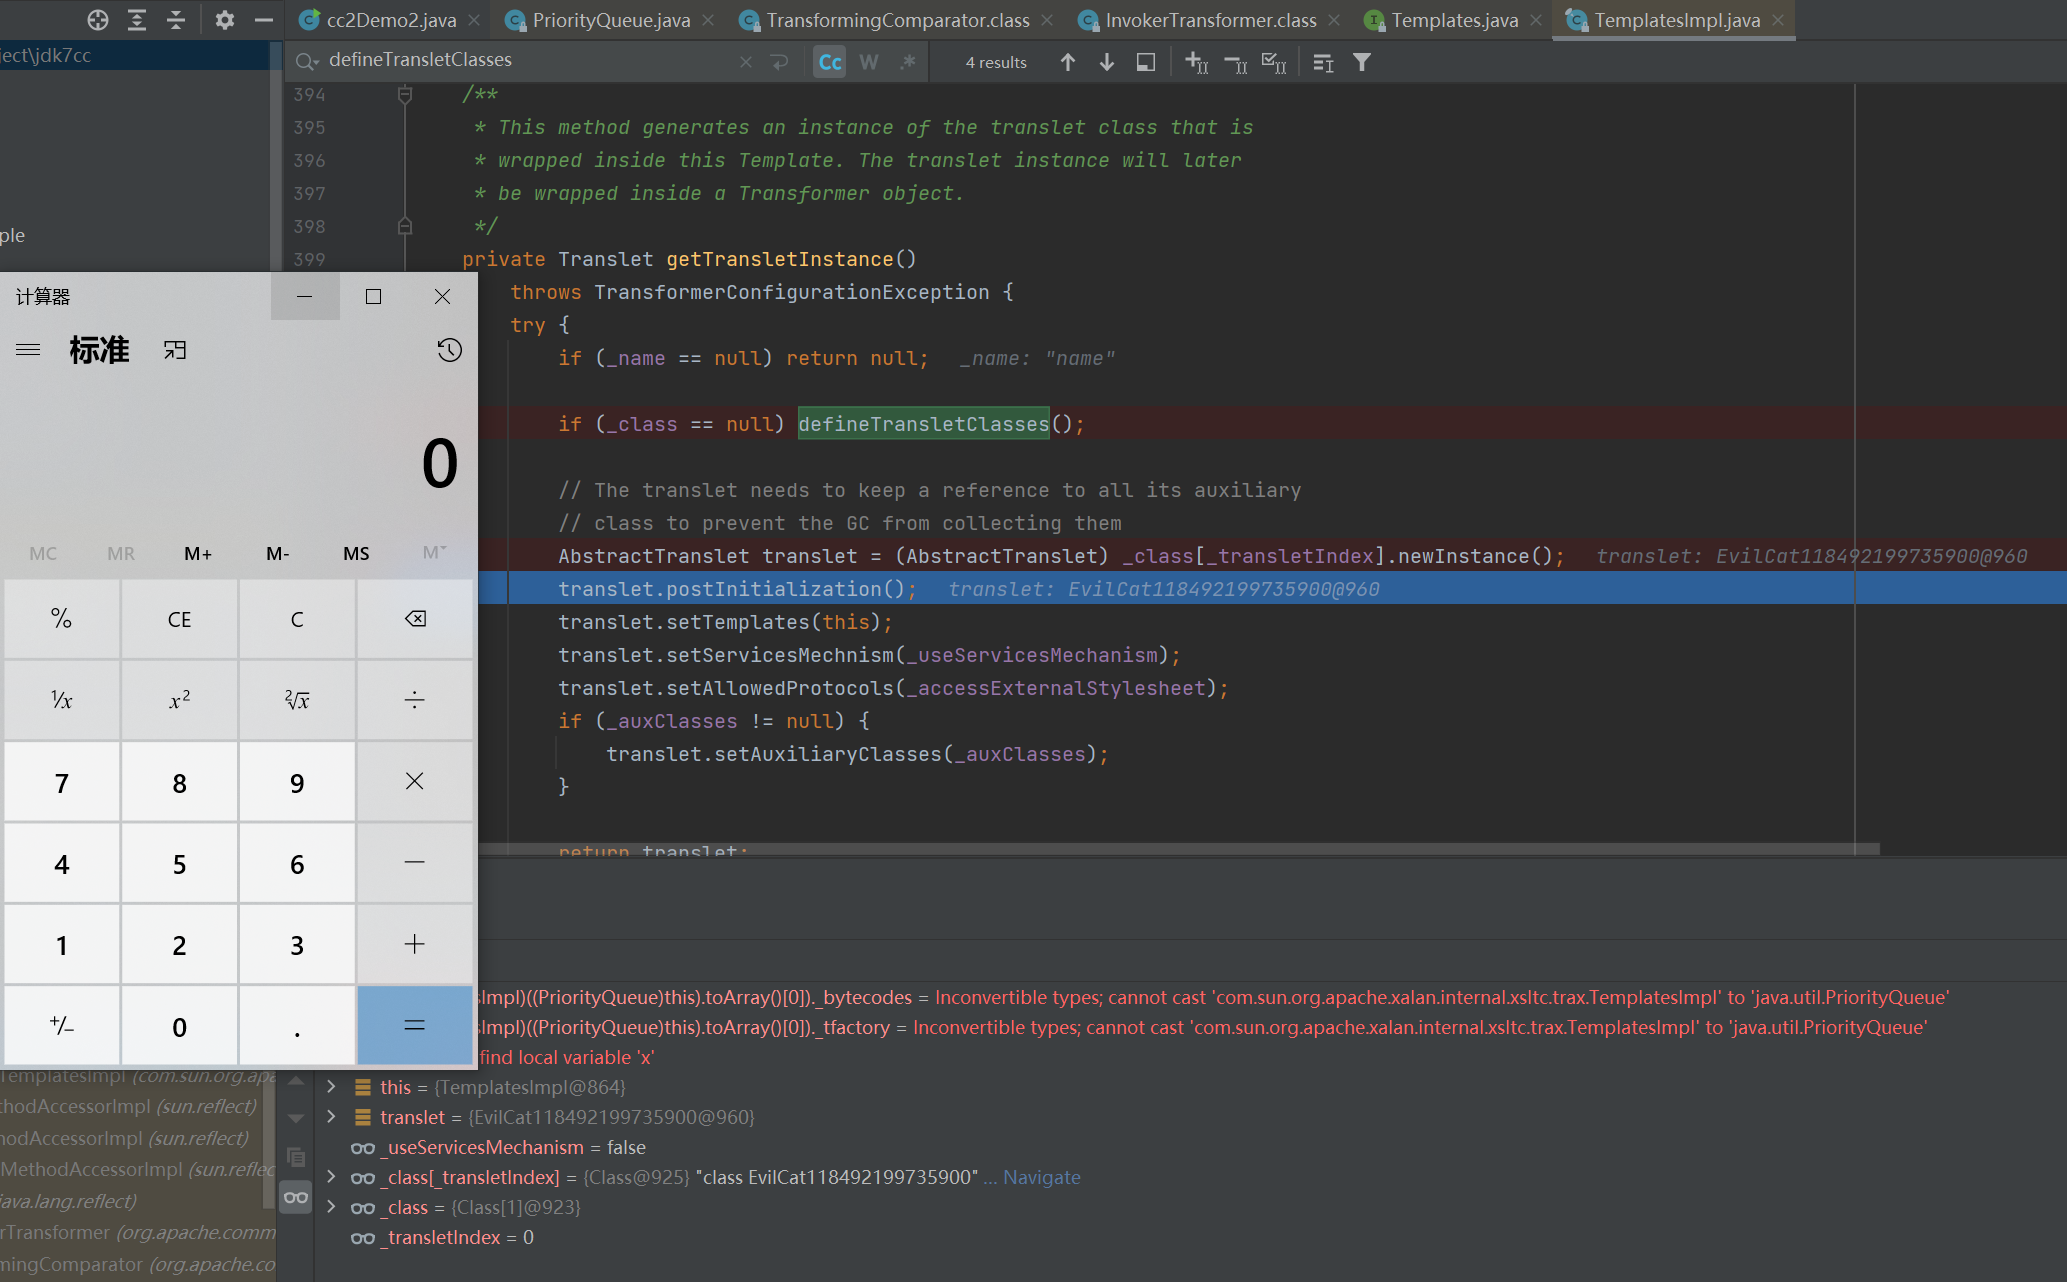Expand the 'translet' variable node

(331, 1117)
